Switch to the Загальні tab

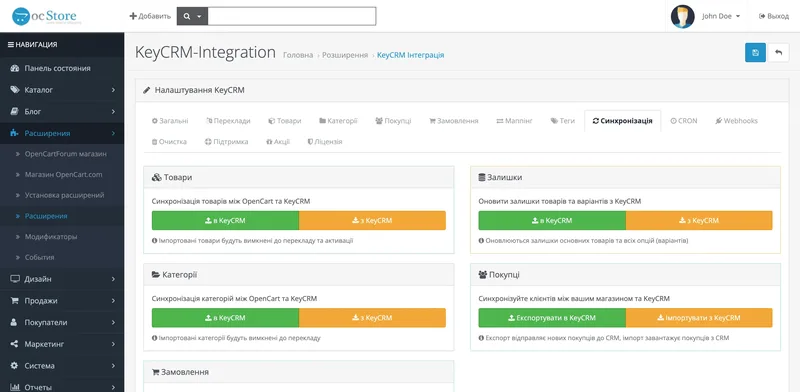click(x=170, y=121)
